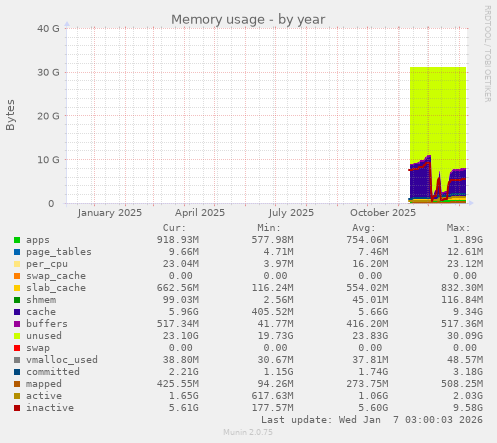Click the yellow slab_cache legend swatch
The width and height of the screenshot is (497, 443).
pos(17,288)
